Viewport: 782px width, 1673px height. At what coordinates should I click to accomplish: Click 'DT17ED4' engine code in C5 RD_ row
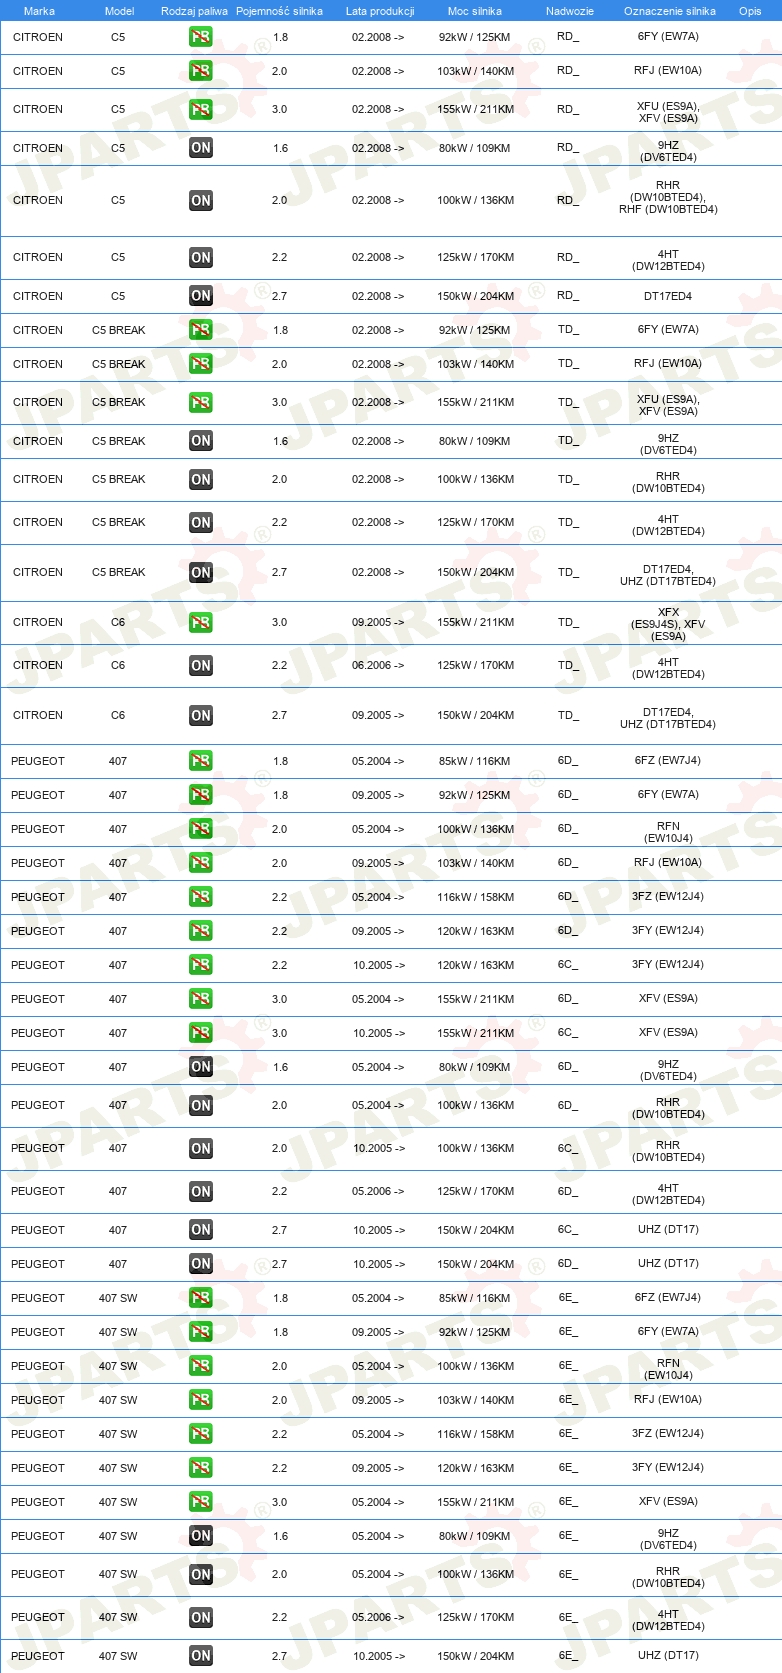coord(668,296)
